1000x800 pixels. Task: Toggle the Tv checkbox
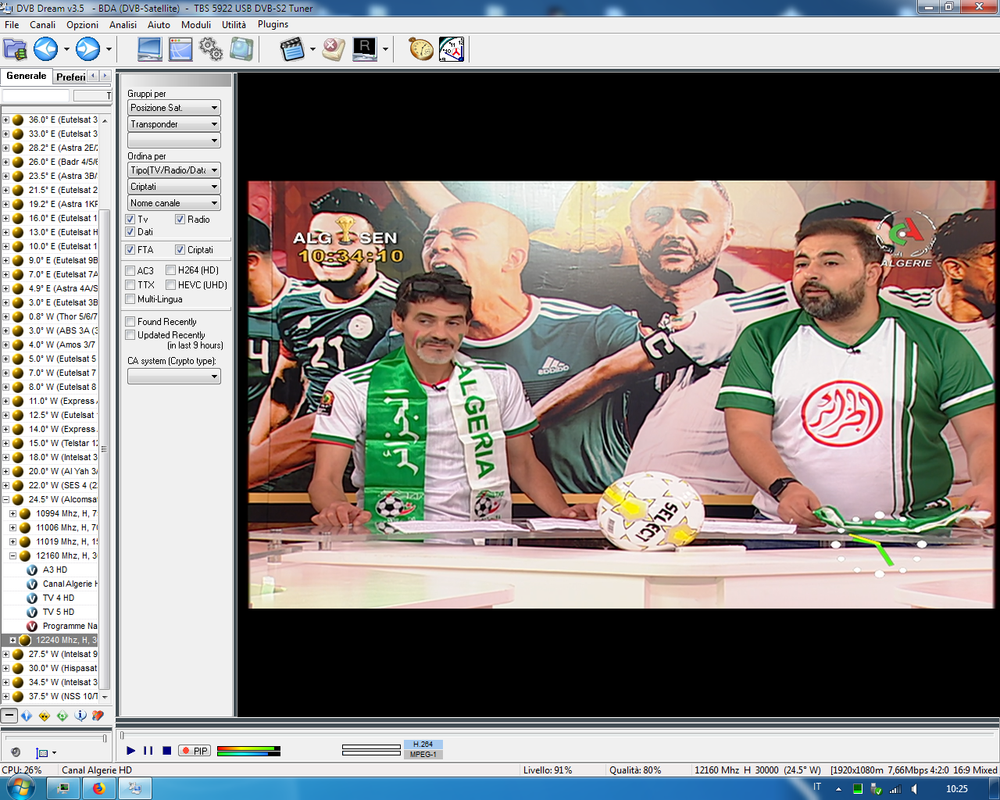pyautogui.click(x=130, y=219)
